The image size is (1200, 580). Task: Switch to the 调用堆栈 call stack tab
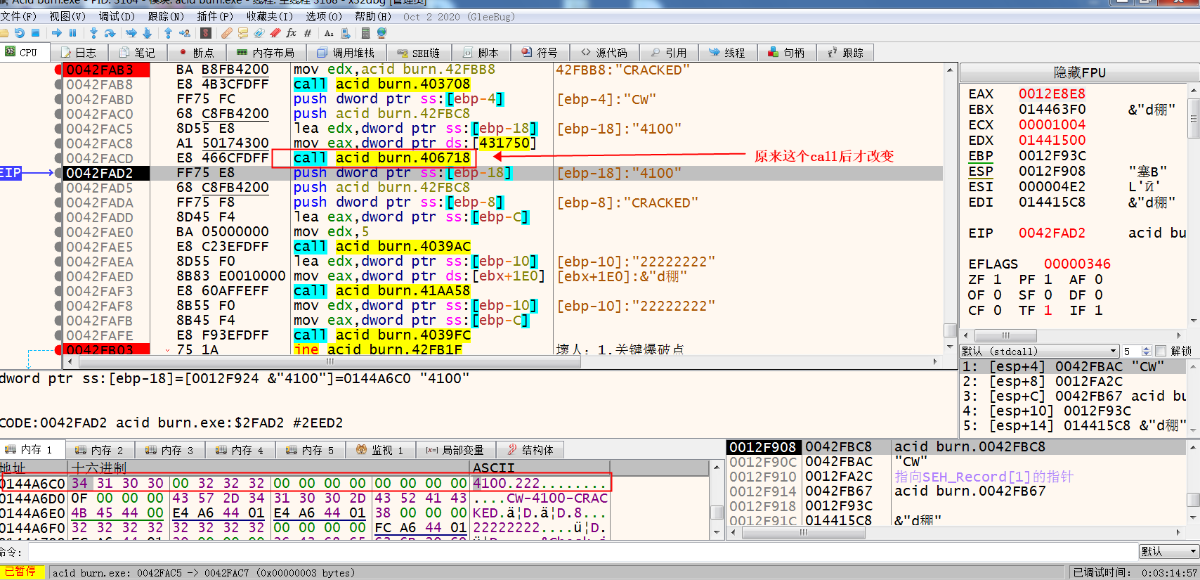pos(346,52)
